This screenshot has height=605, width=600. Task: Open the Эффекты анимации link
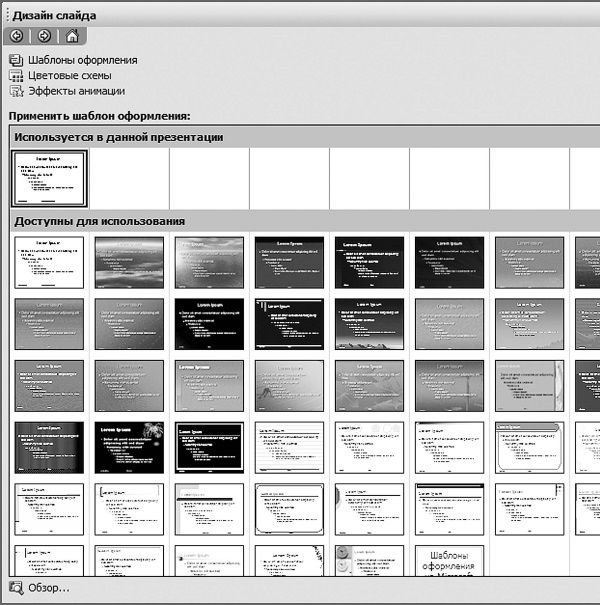pos(76,91)
